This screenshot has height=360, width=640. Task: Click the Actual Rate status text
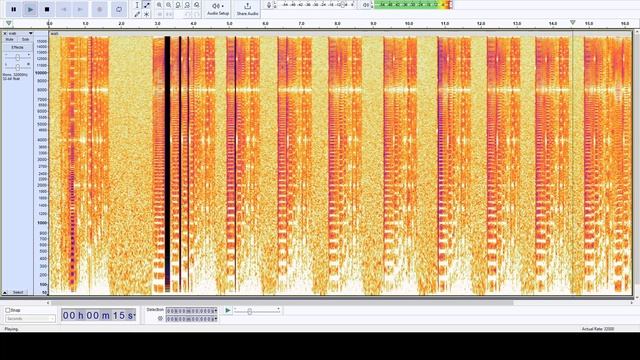point(598,329)
